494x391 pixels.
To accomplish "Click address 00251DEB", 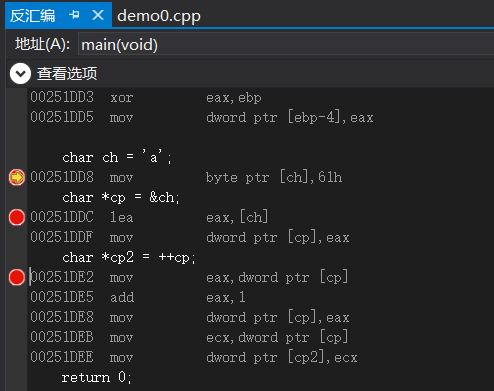I will pyautogui.click(x=62, y=337).
